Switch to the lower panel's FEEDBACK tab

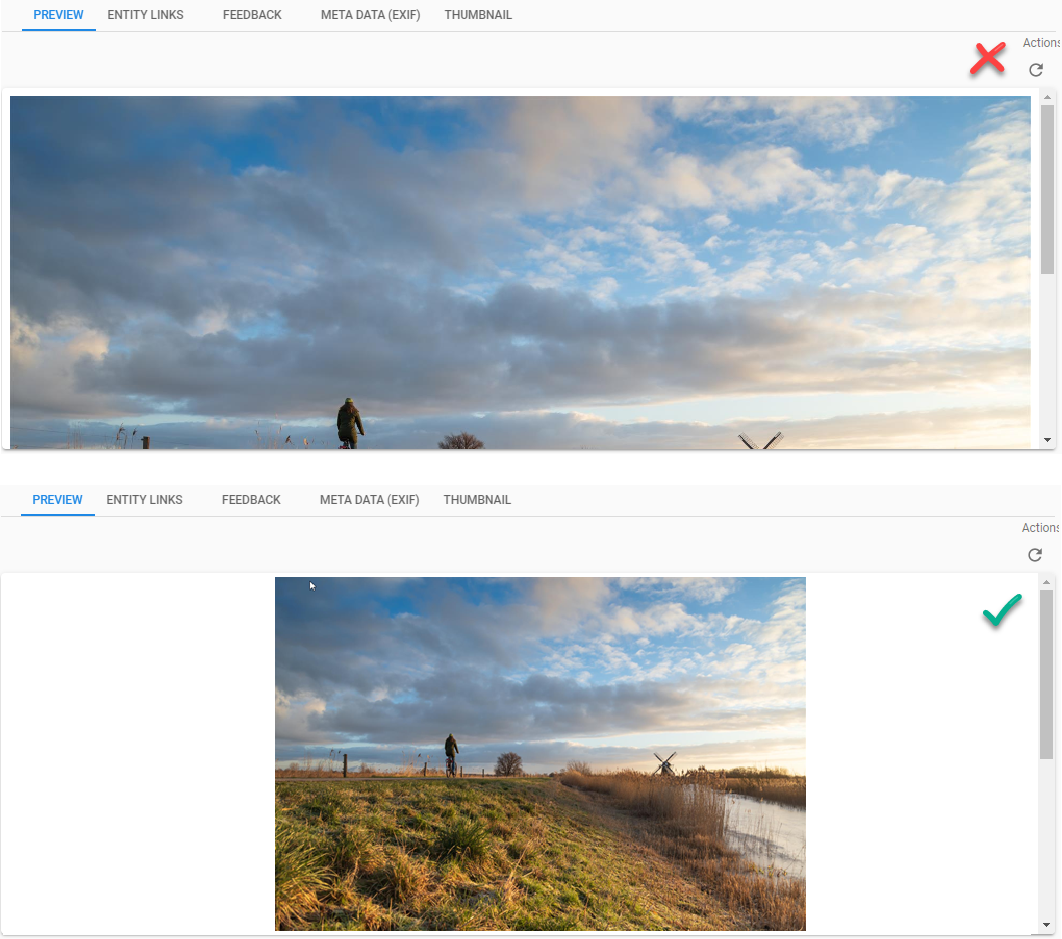(251, 500)
